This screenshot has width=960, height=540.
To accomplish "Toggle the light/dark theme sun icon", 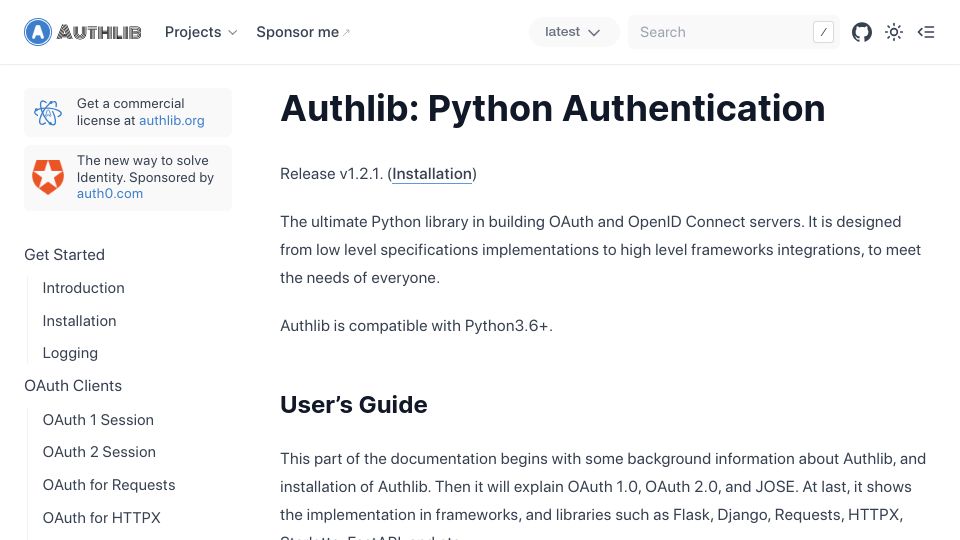I will 894,32.
